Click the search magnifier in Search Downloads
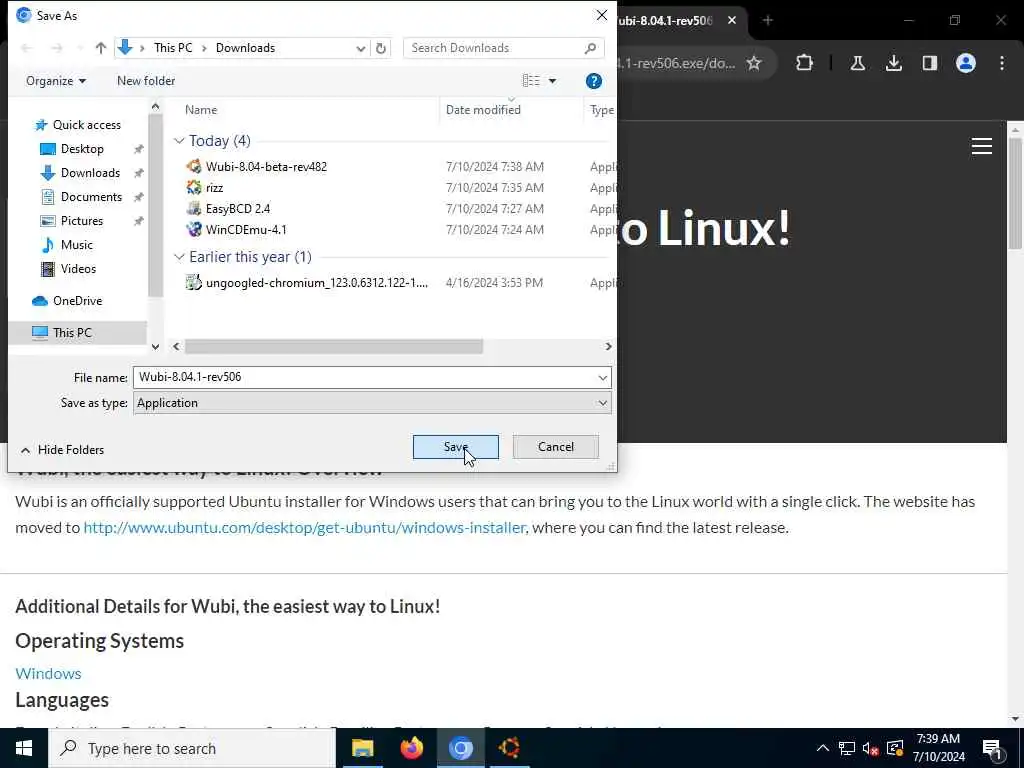The width and height of the screenshot is (1024, 768). (x=590, y=48)
